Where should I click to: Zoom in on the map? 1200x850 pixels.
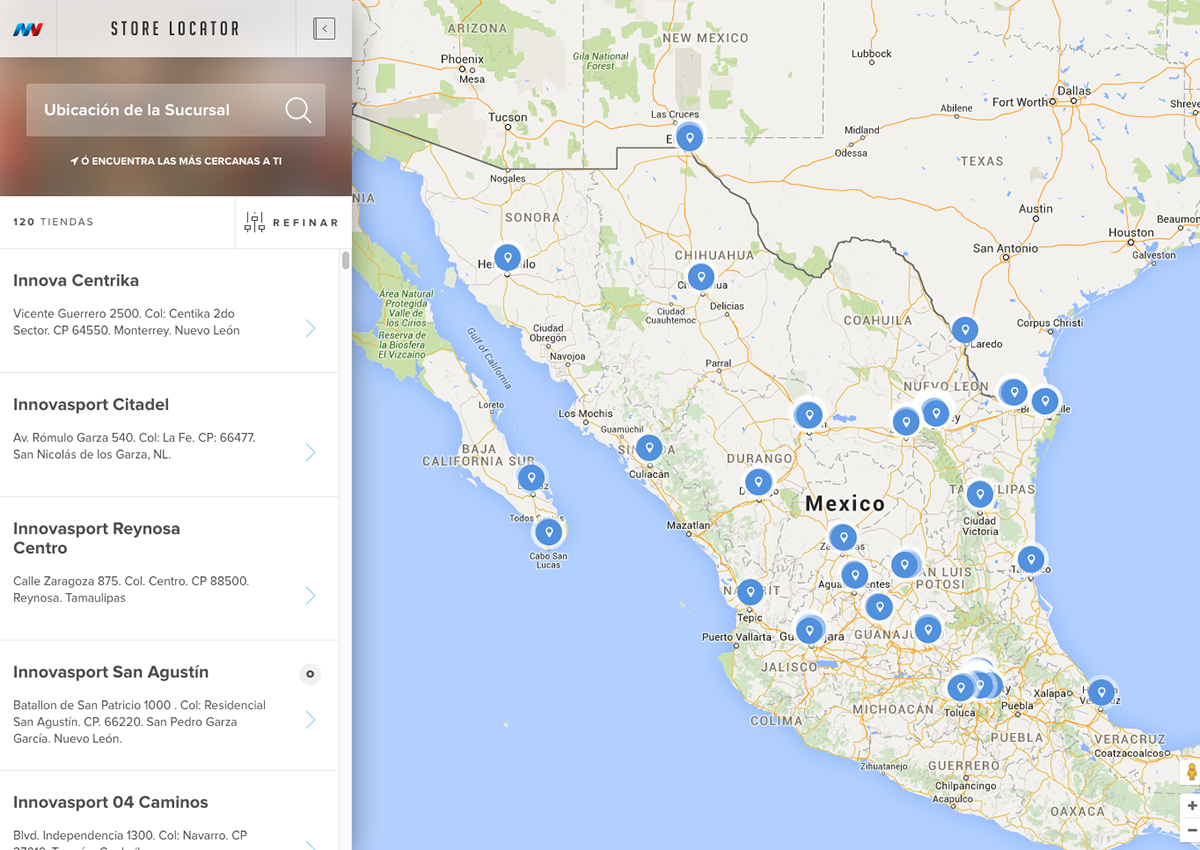(1191, 806)
